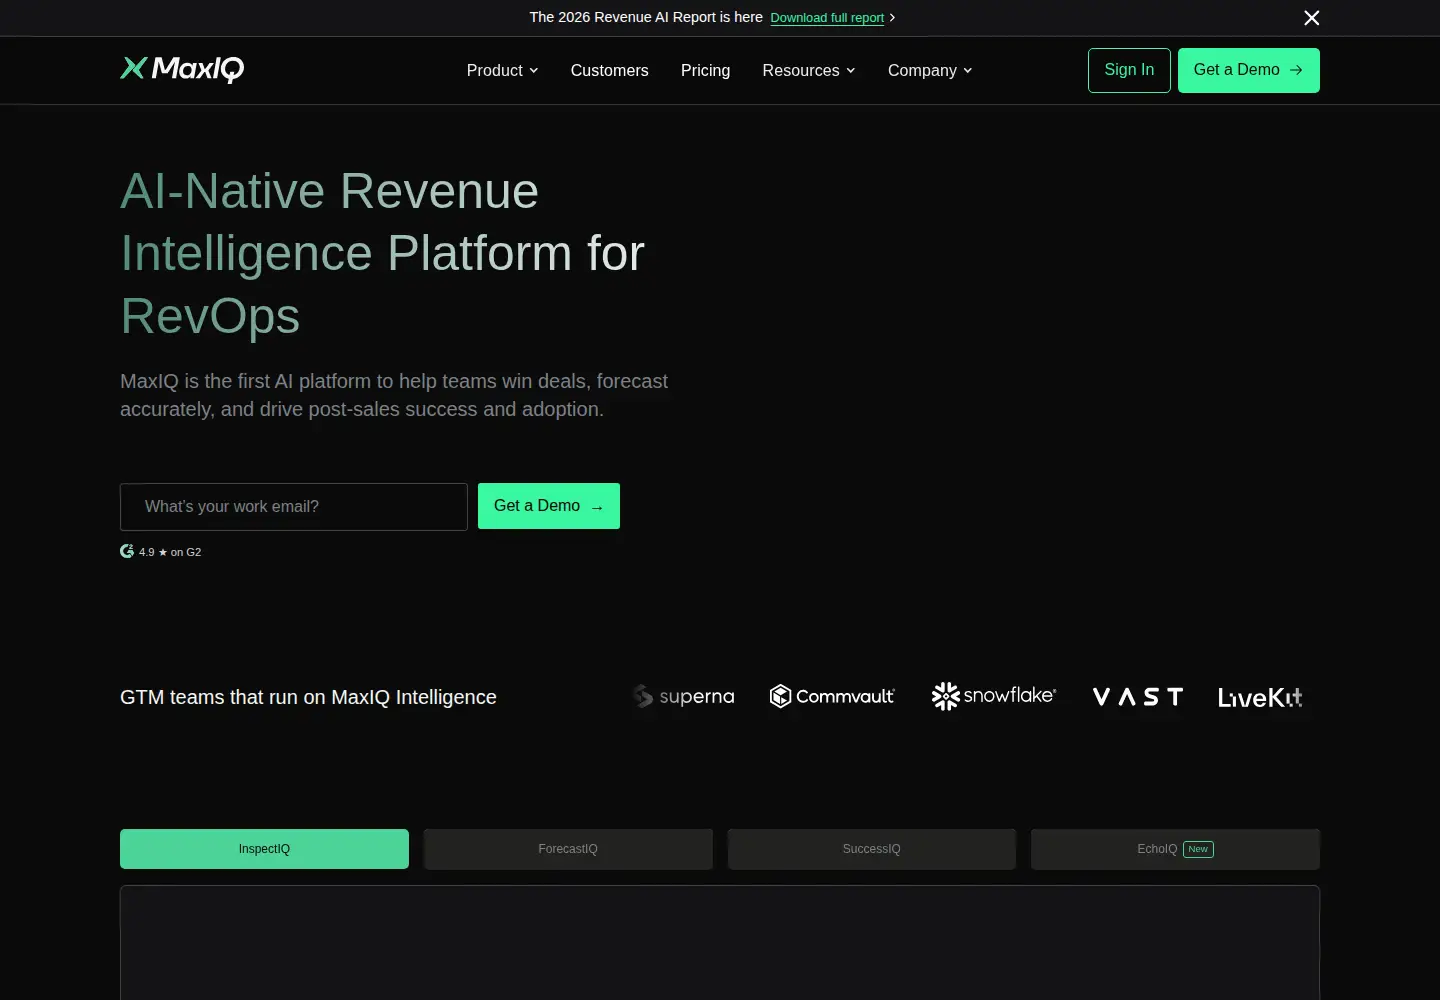This screenshot has width=1440, height=1000.
Task: Click the header Get a Demo button
Action: (x=1248, y=70)
